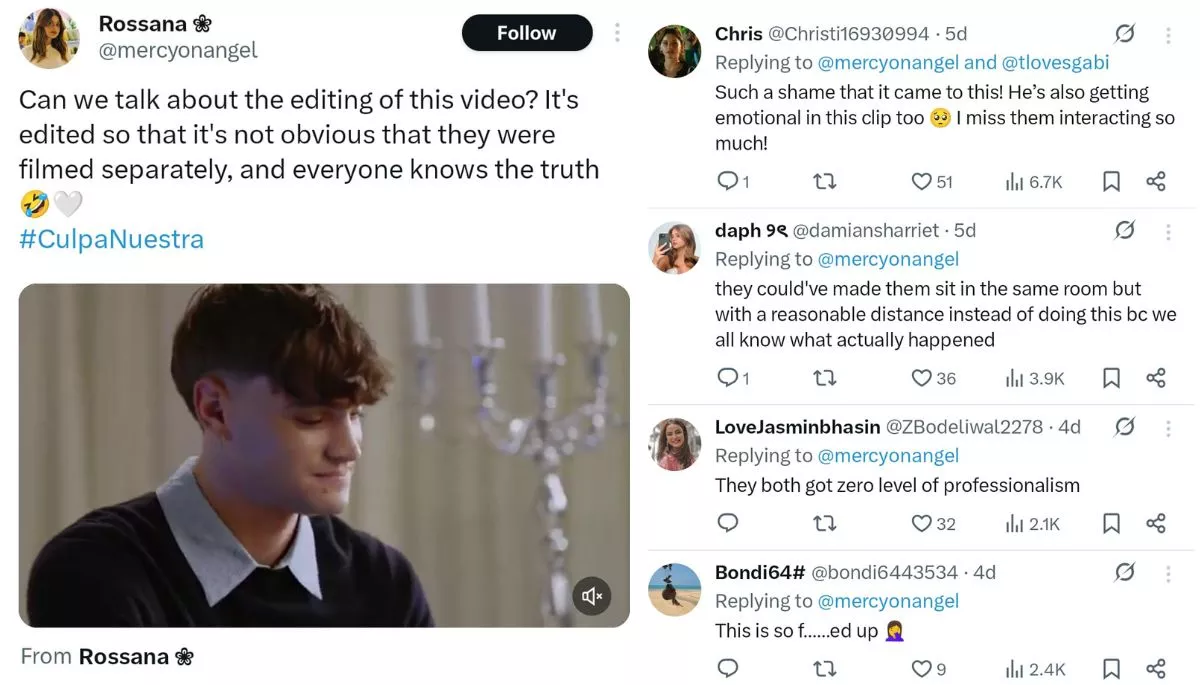Toggle like on LoveJasminbhasin's reply

(x=921, y=523)
